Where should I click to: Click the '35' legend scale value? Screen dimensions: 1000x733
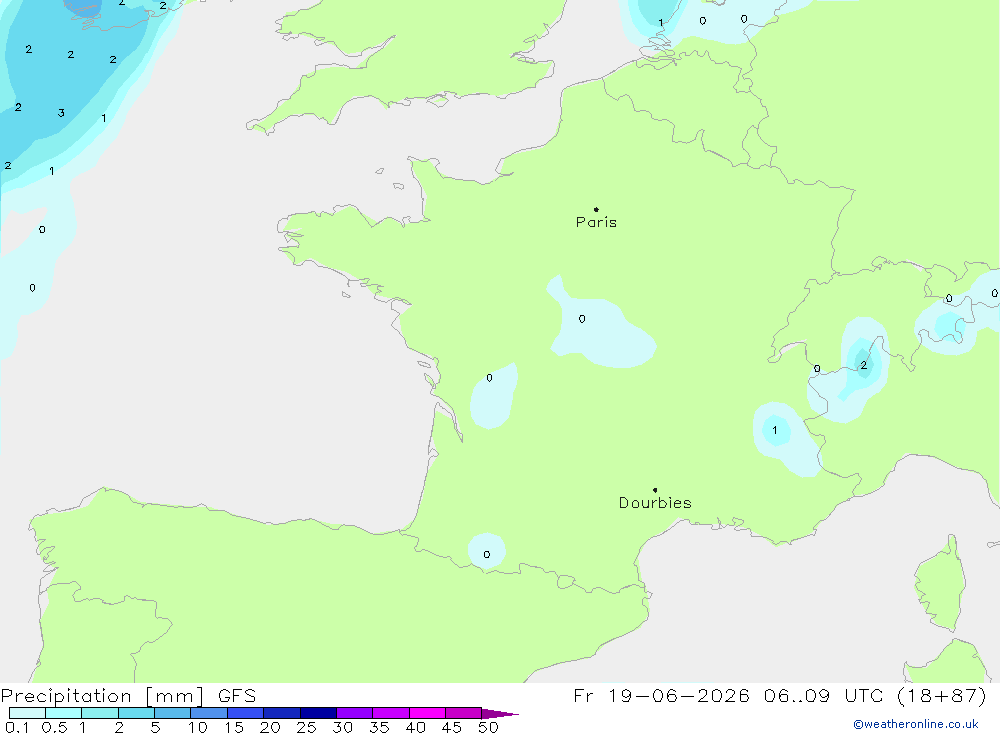pos(379,727)
